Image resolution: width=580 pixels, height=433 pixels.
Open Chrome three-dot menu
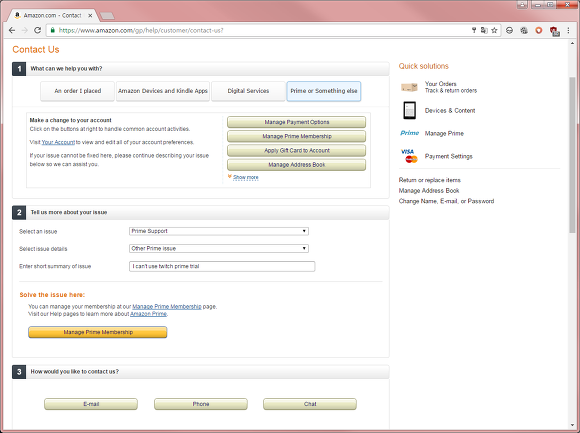(569, 30)
